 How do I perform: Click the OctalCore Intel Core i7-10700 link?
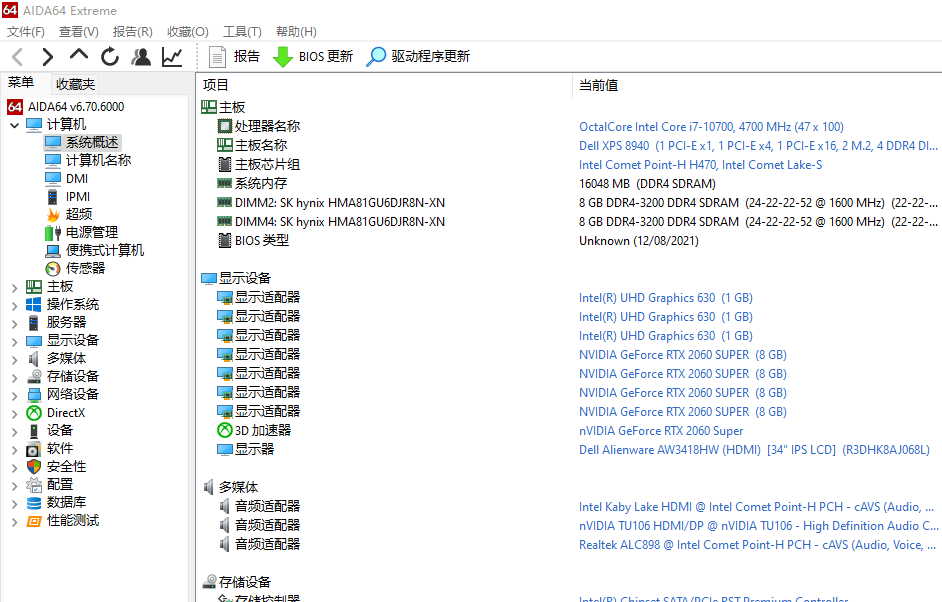click(x=710, y=127)
